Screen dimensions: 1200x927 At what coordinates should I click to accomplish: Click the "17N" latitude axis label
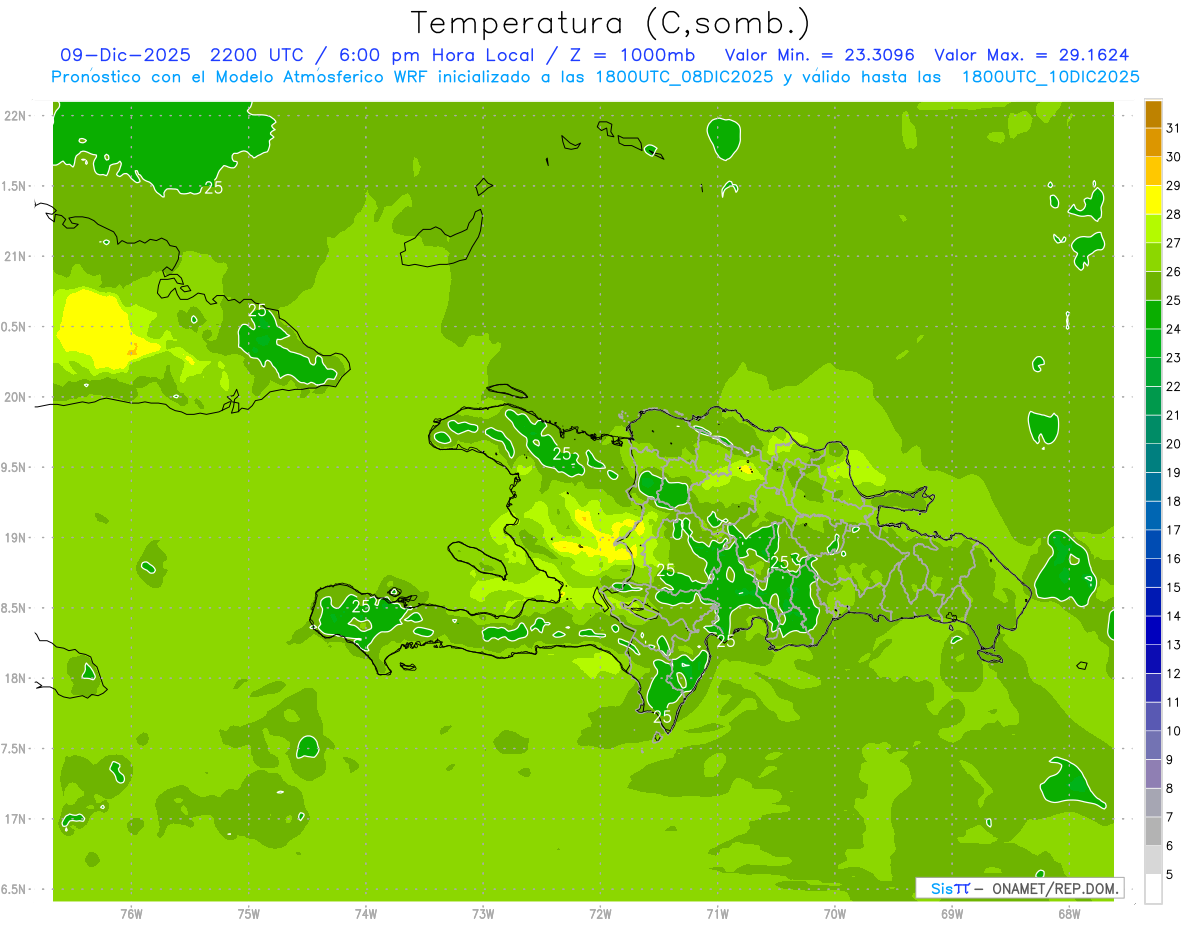pyautogui.click(x=14, y=819)
